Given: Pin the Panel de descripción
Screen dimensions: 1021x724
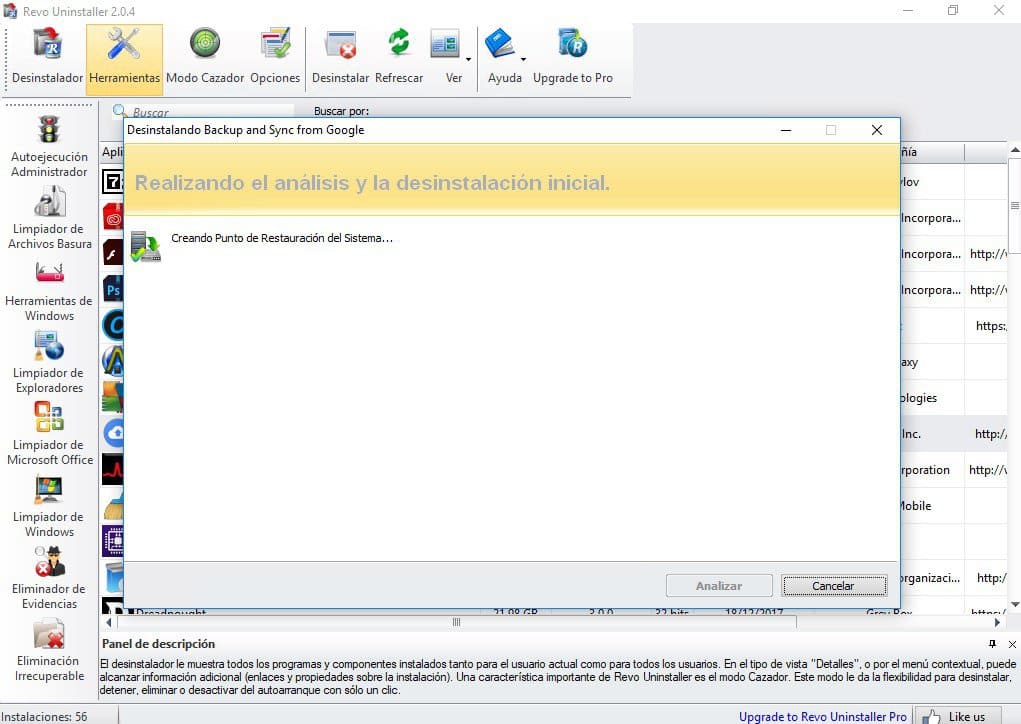Looking at the screenshot, I should click(x=992, y=644).
